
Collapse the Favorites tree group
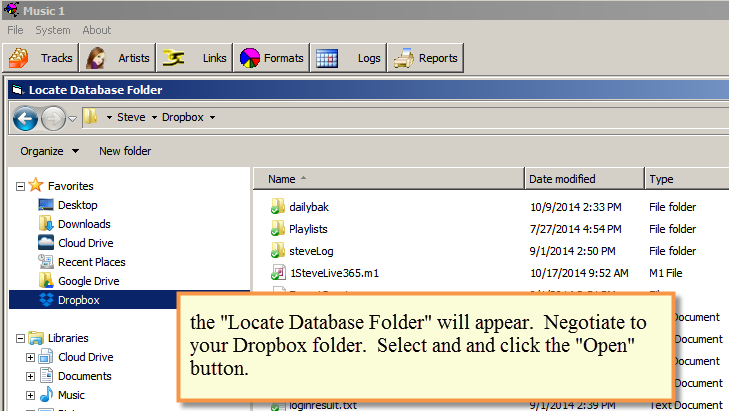tap(20, 186)
